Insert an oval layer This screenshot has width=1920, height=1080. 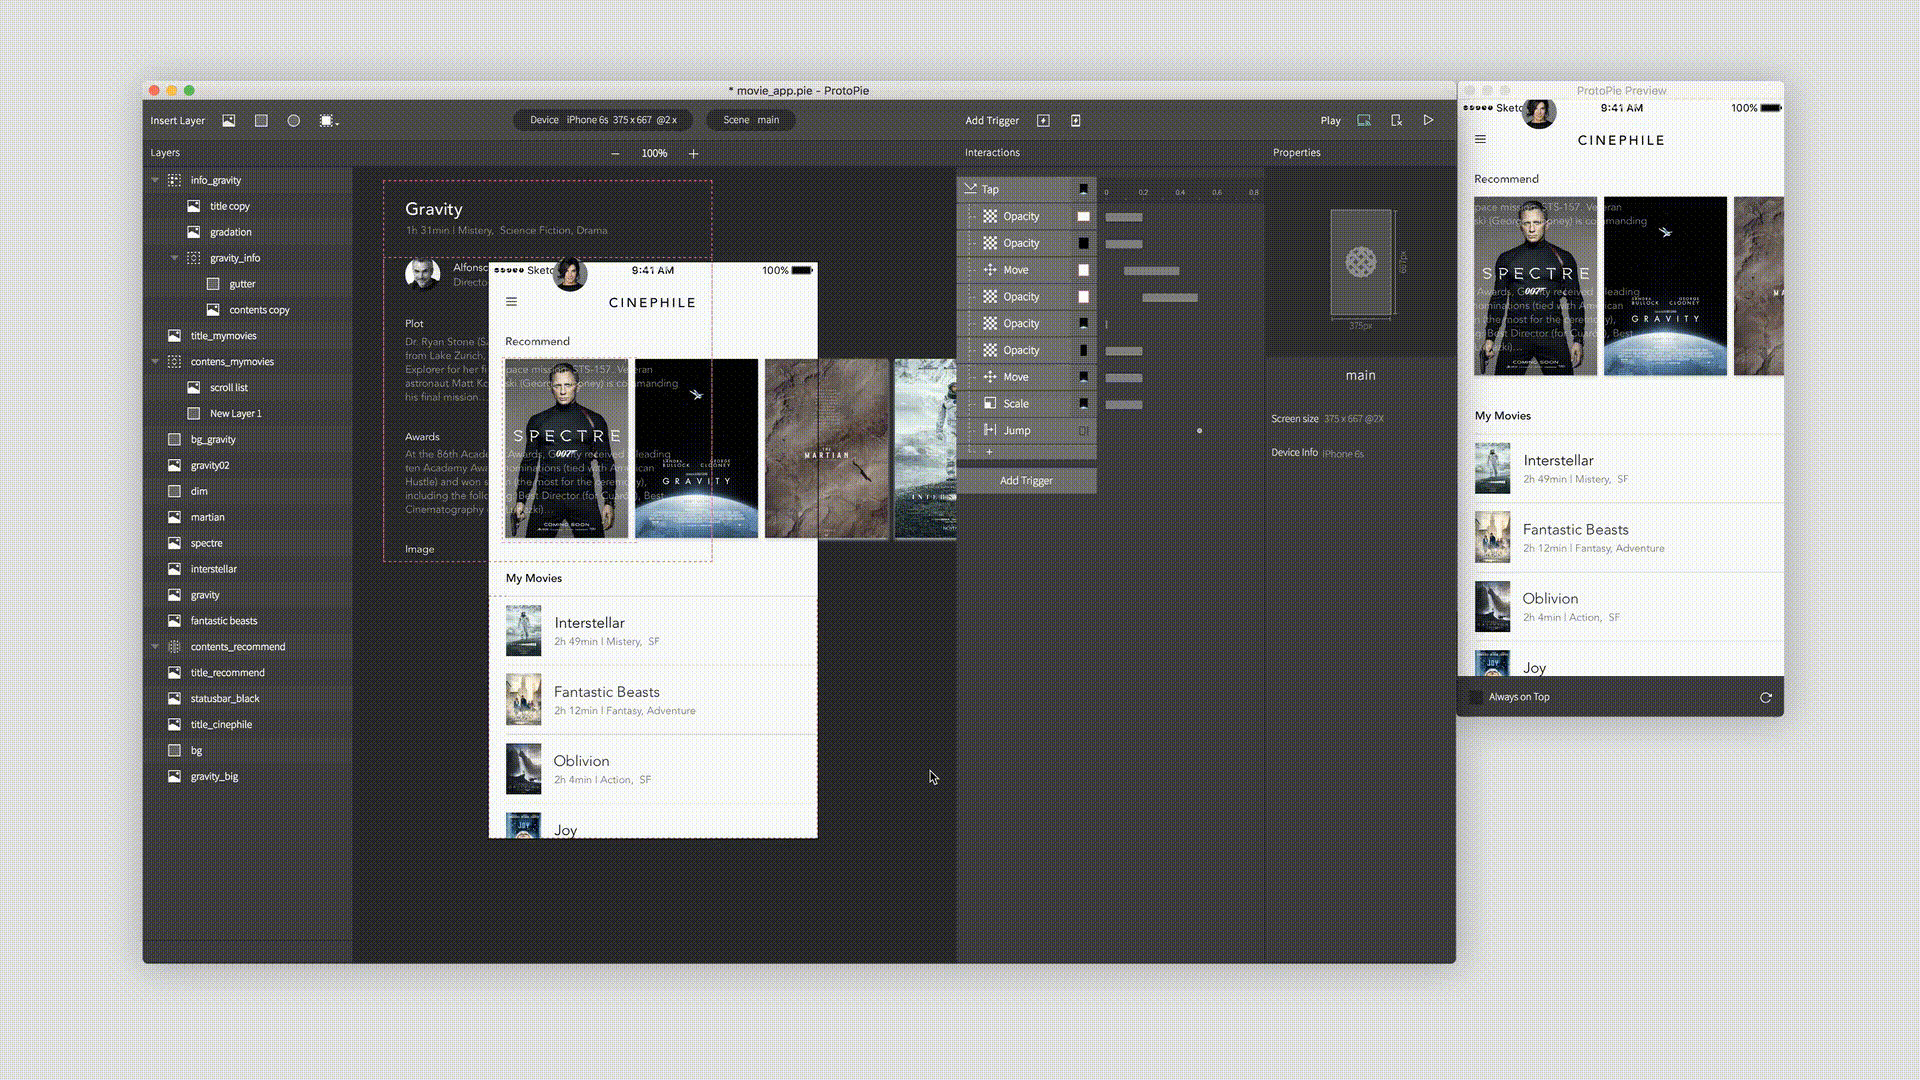click(x=293, y=120)
